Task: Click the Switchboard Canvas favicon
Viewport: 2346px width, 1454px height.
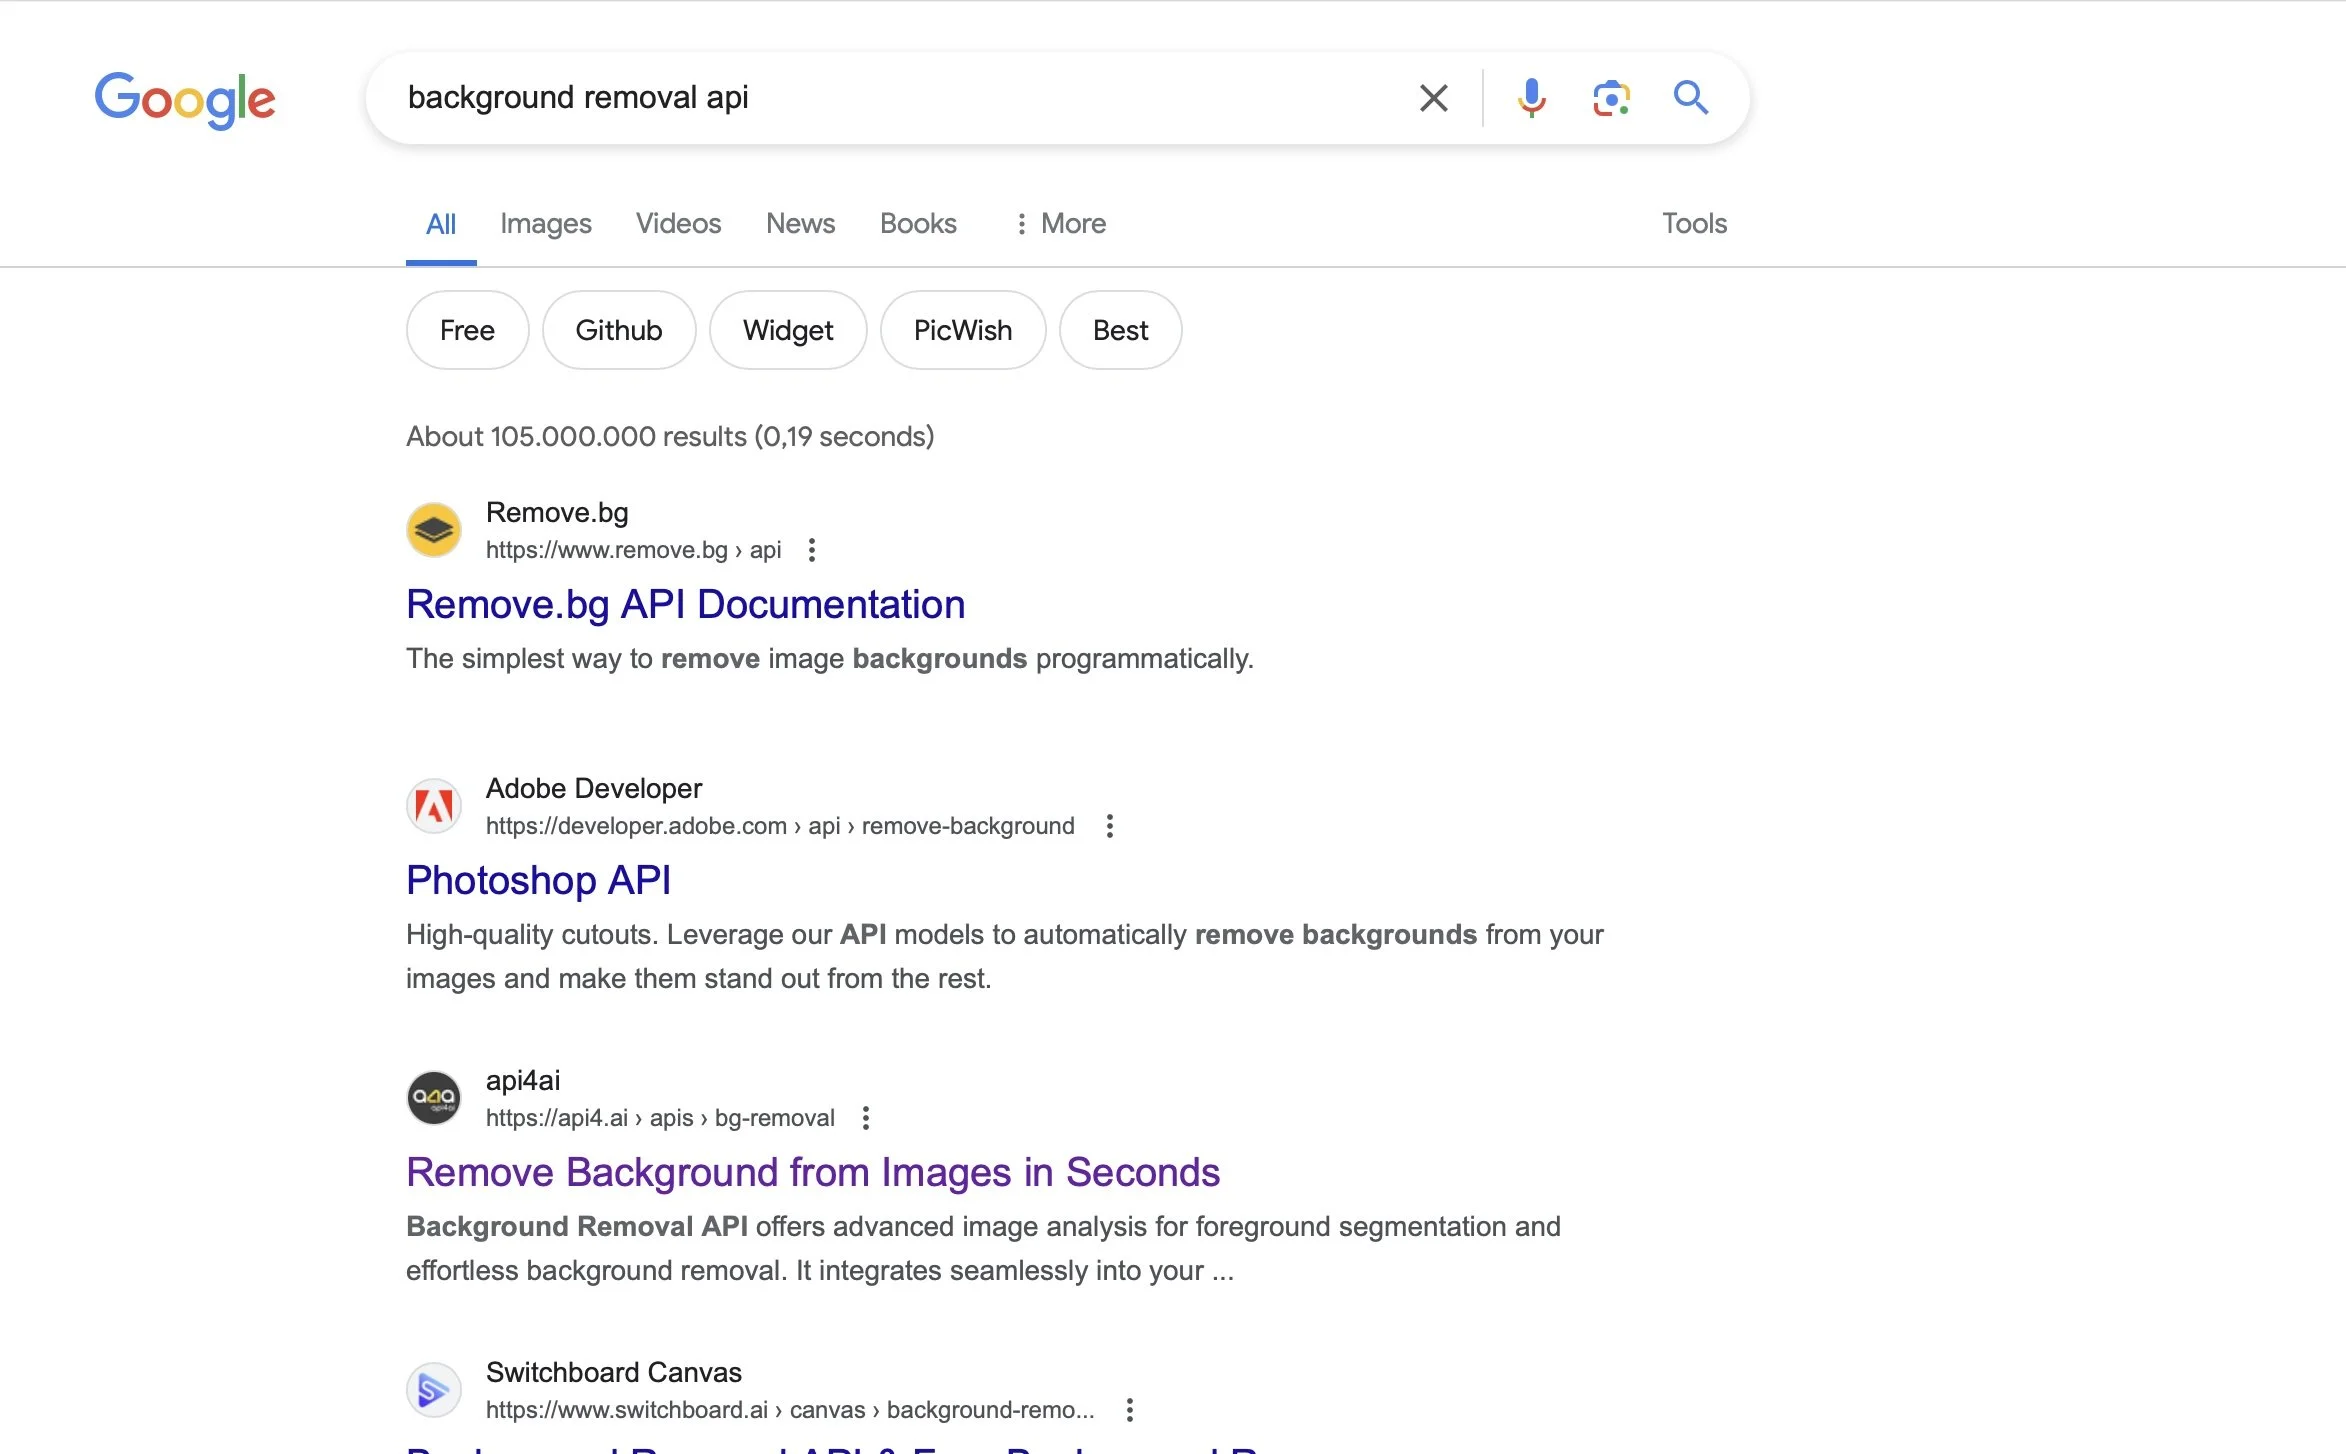Action: [434, 1389]
